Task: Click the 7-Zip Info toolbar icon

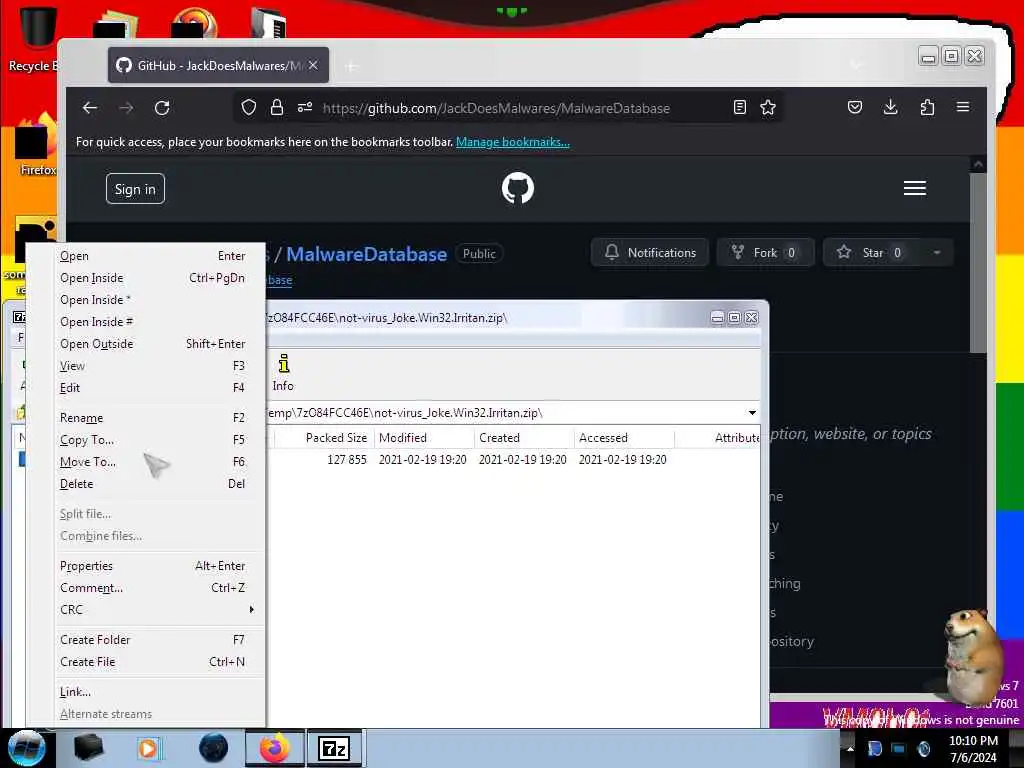Action: point(283,373)
